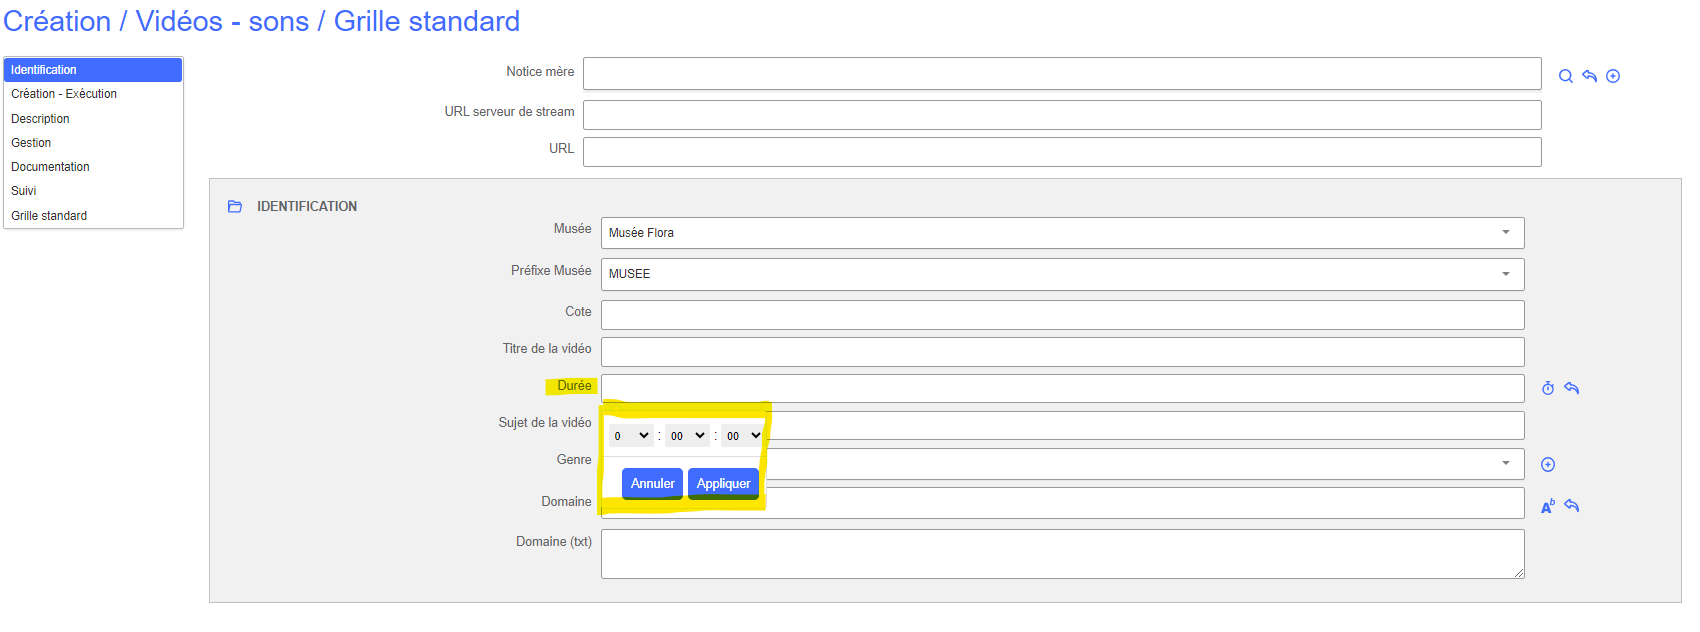
Task: Click the undo arrow beside the Domaine field
Action: [1572, 506]
